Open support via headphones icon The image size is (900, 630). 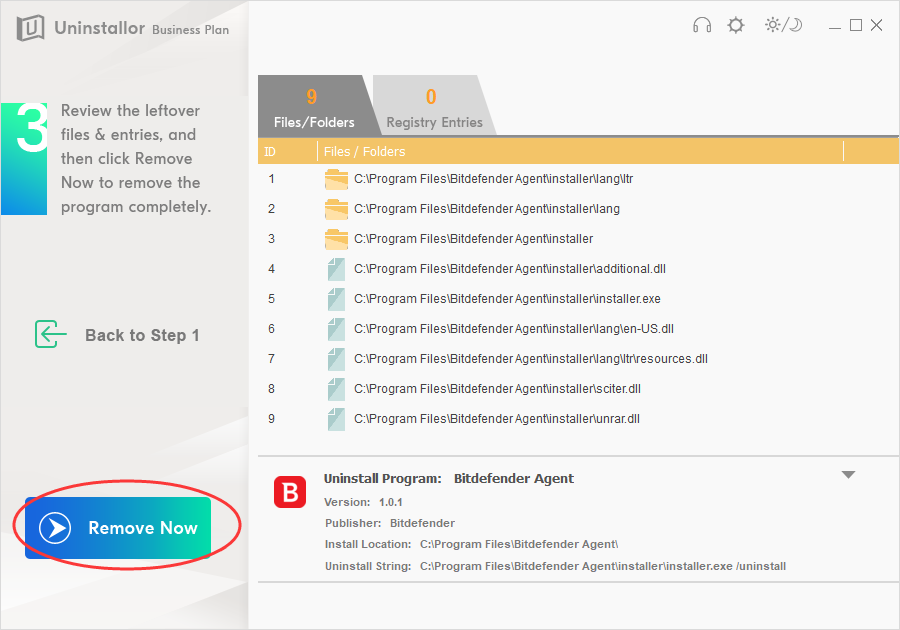701,25
